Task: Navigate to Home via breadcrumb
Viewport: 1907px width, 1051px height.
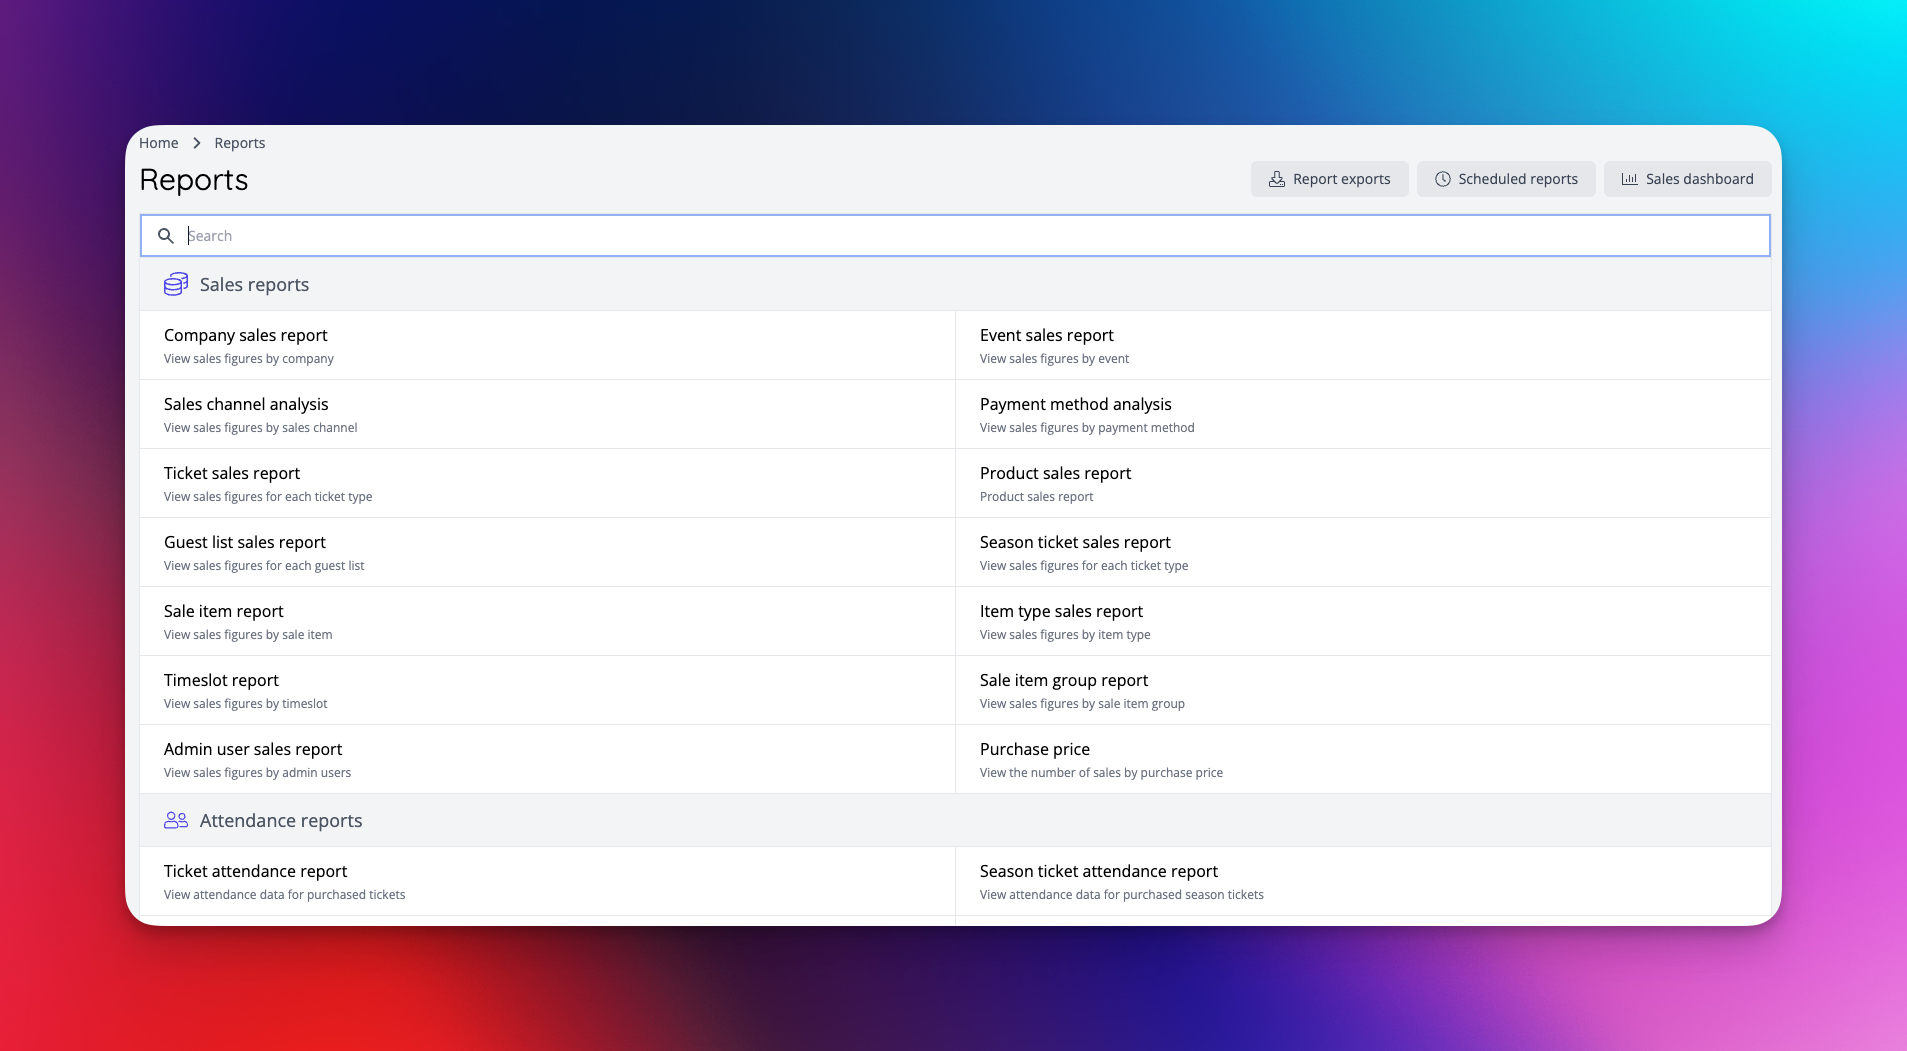Action: tap(158, 142)
